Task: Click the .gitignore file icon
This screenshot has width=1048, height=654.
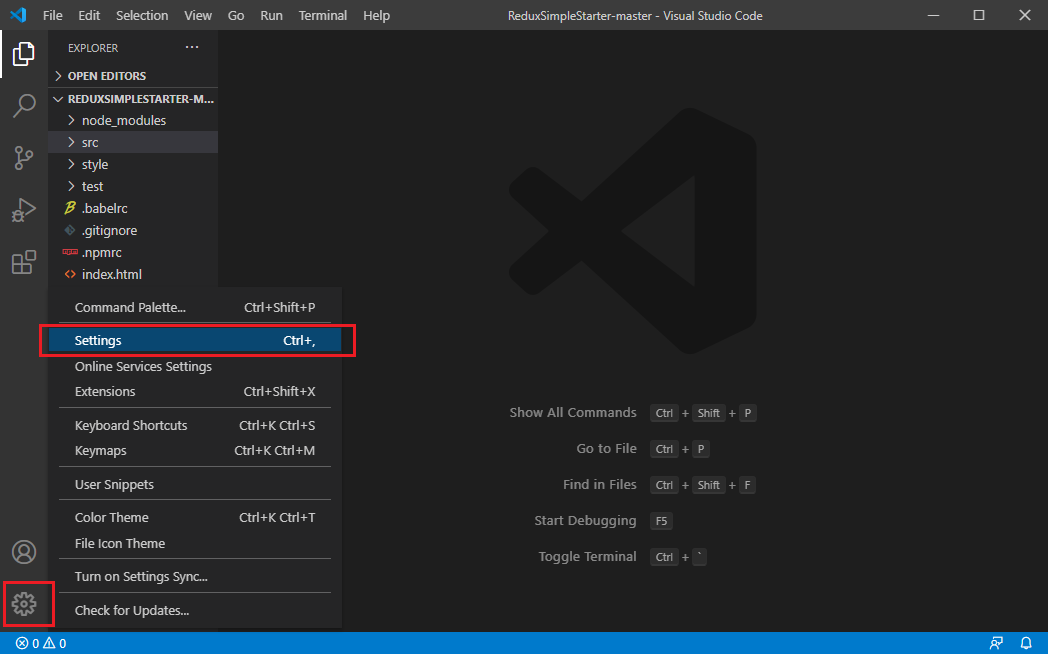Action: (x=70, y=230)
